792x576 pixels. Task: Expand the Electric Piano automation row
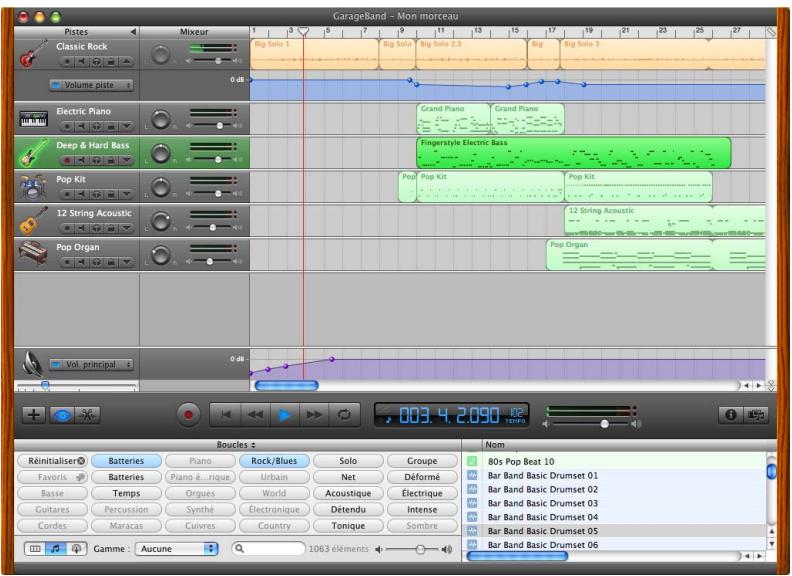pyautogui.click(x=126, y=126)
